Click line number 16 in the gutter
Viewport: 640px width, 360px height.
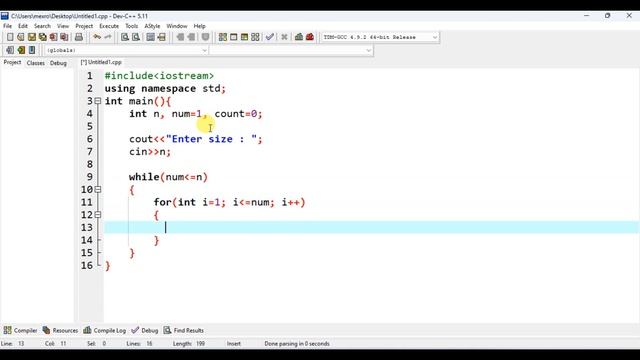pos(87,266)
